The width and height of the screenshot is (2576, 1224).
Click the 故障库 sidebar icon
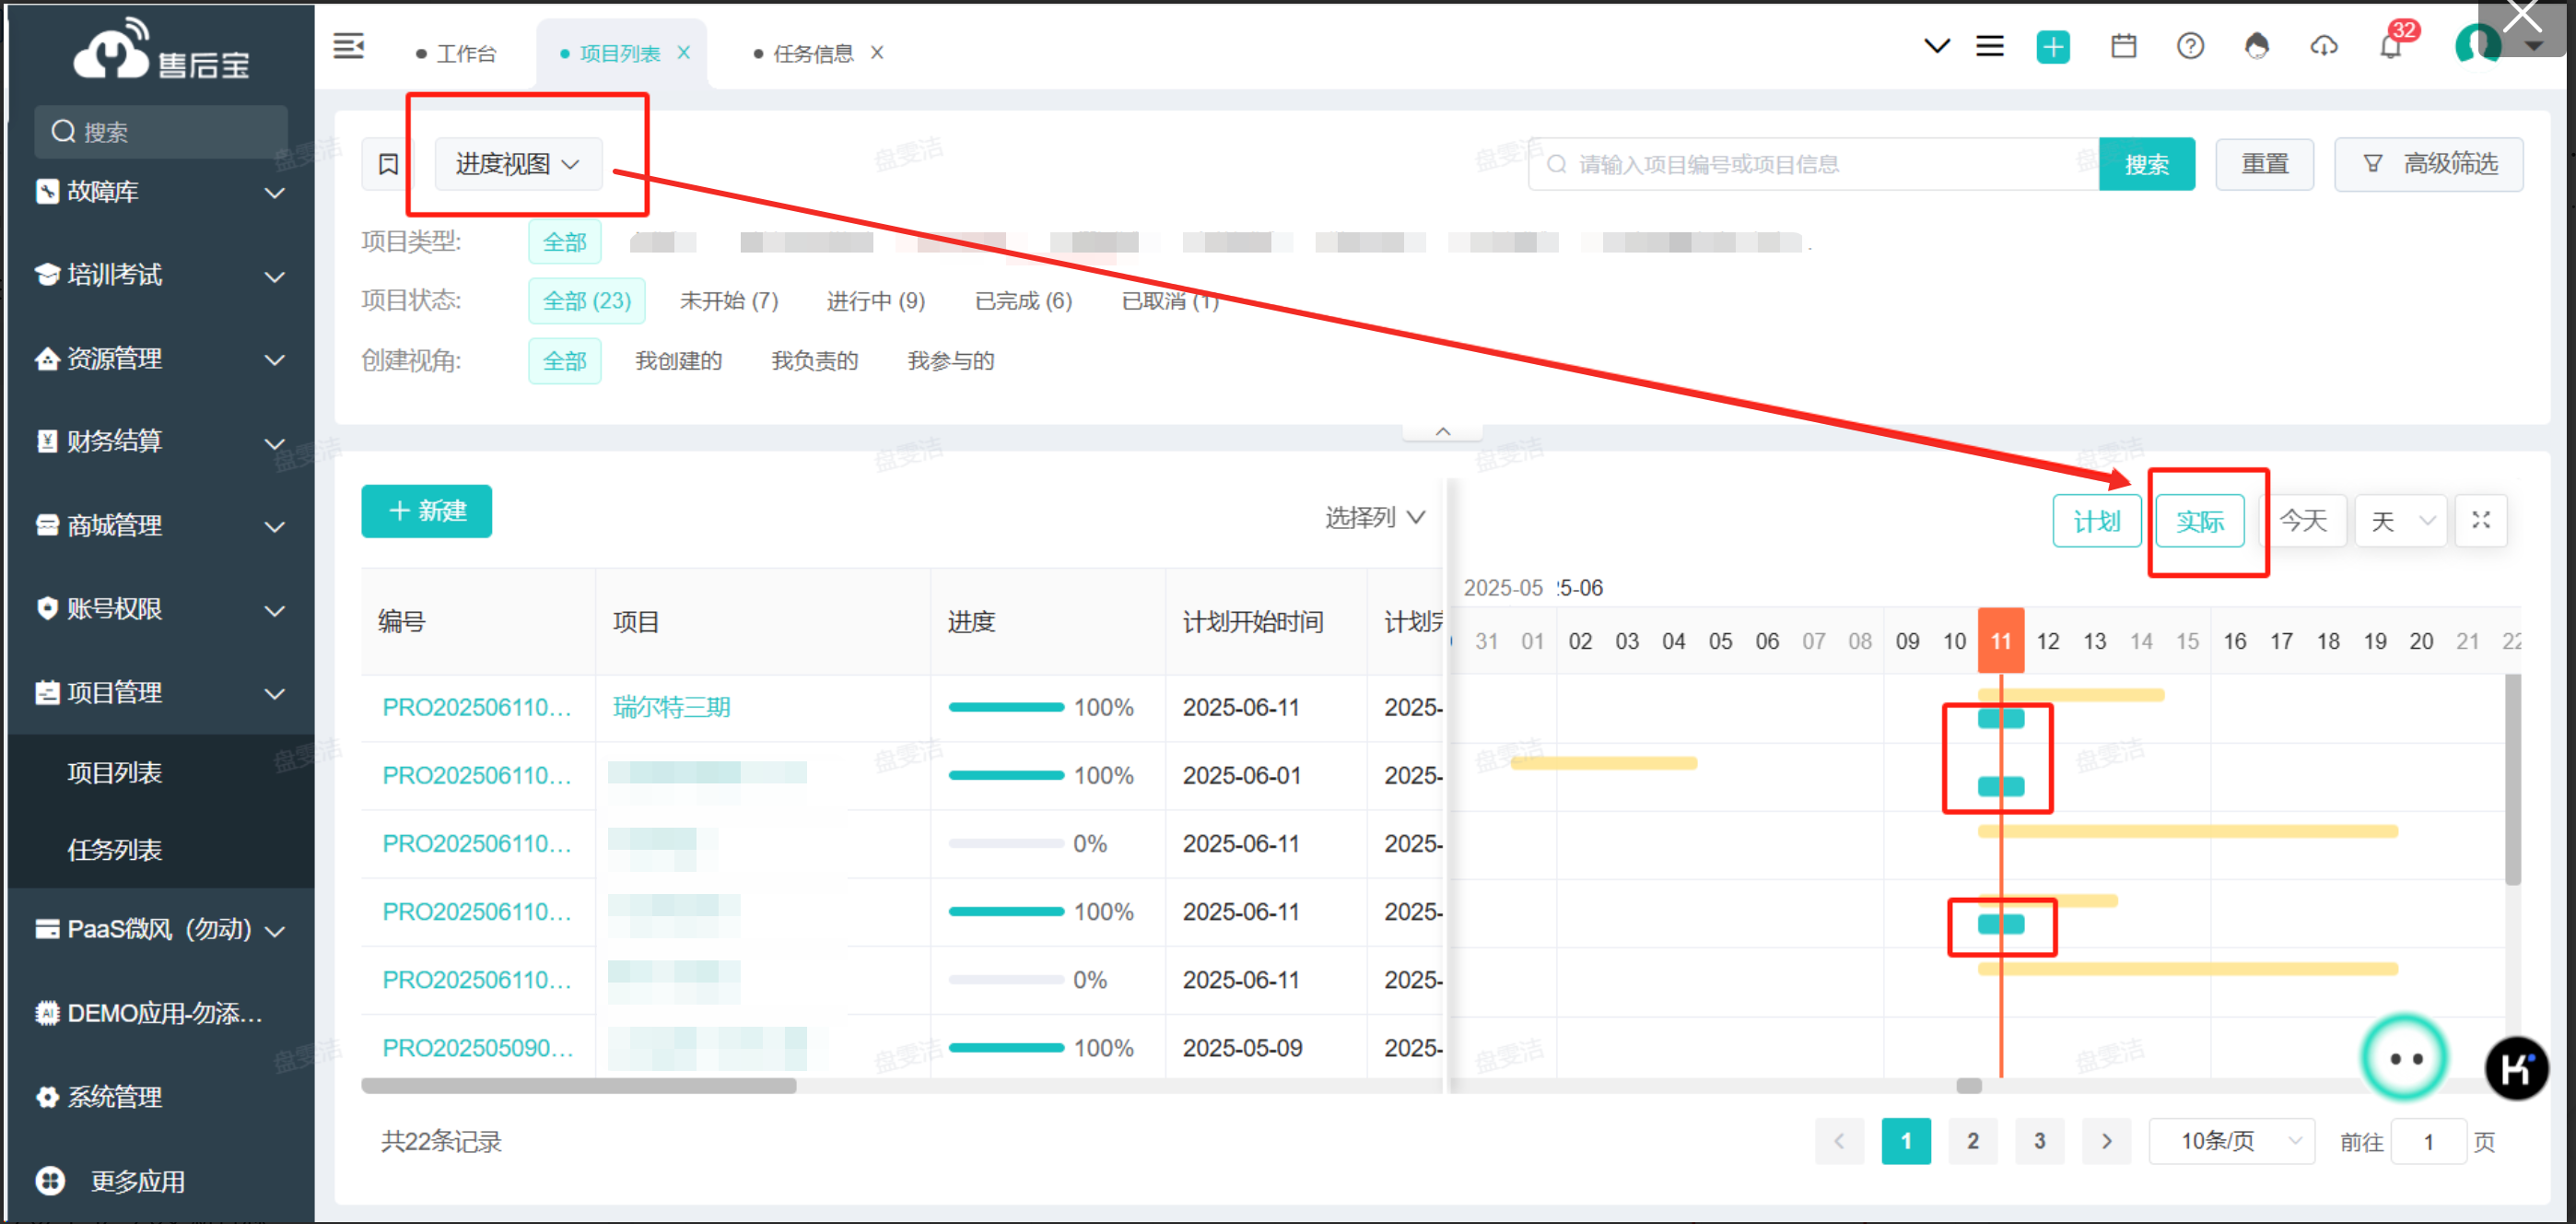click(47, 191)
